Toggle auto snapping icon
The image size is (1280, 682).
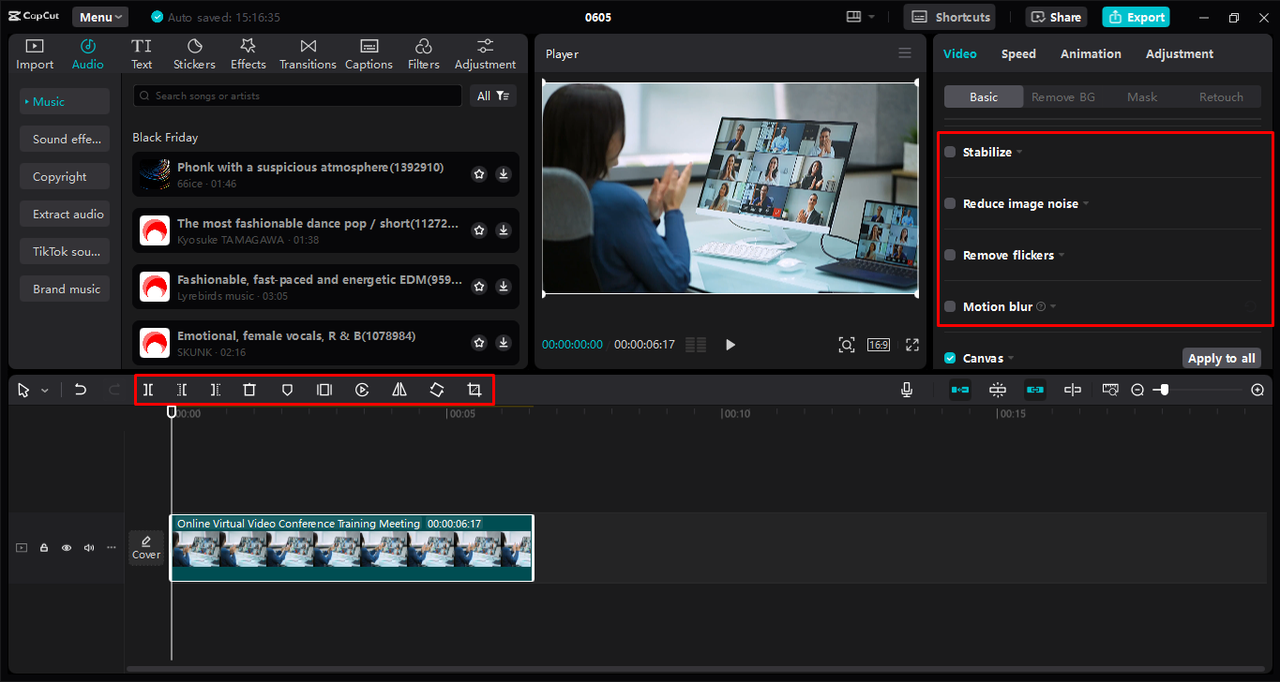pos(997,390)
